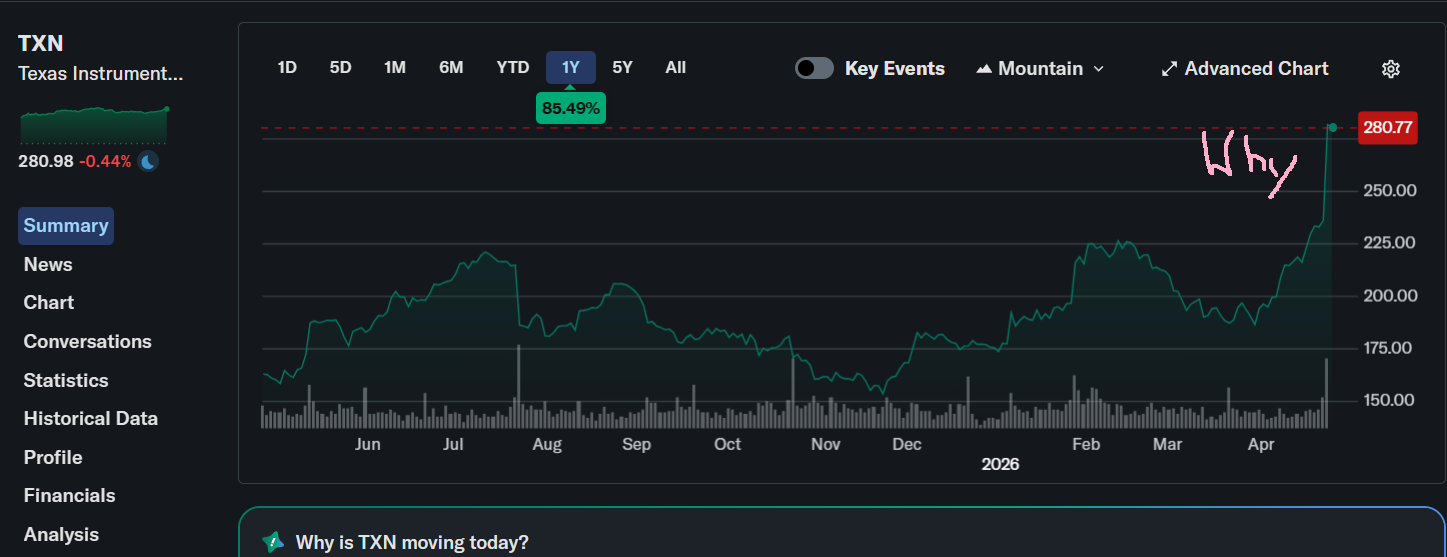Click the icon beside "Why is TXN moving today?"
This screenshot has height=557, width=1447.
click(x=273, y=543)
